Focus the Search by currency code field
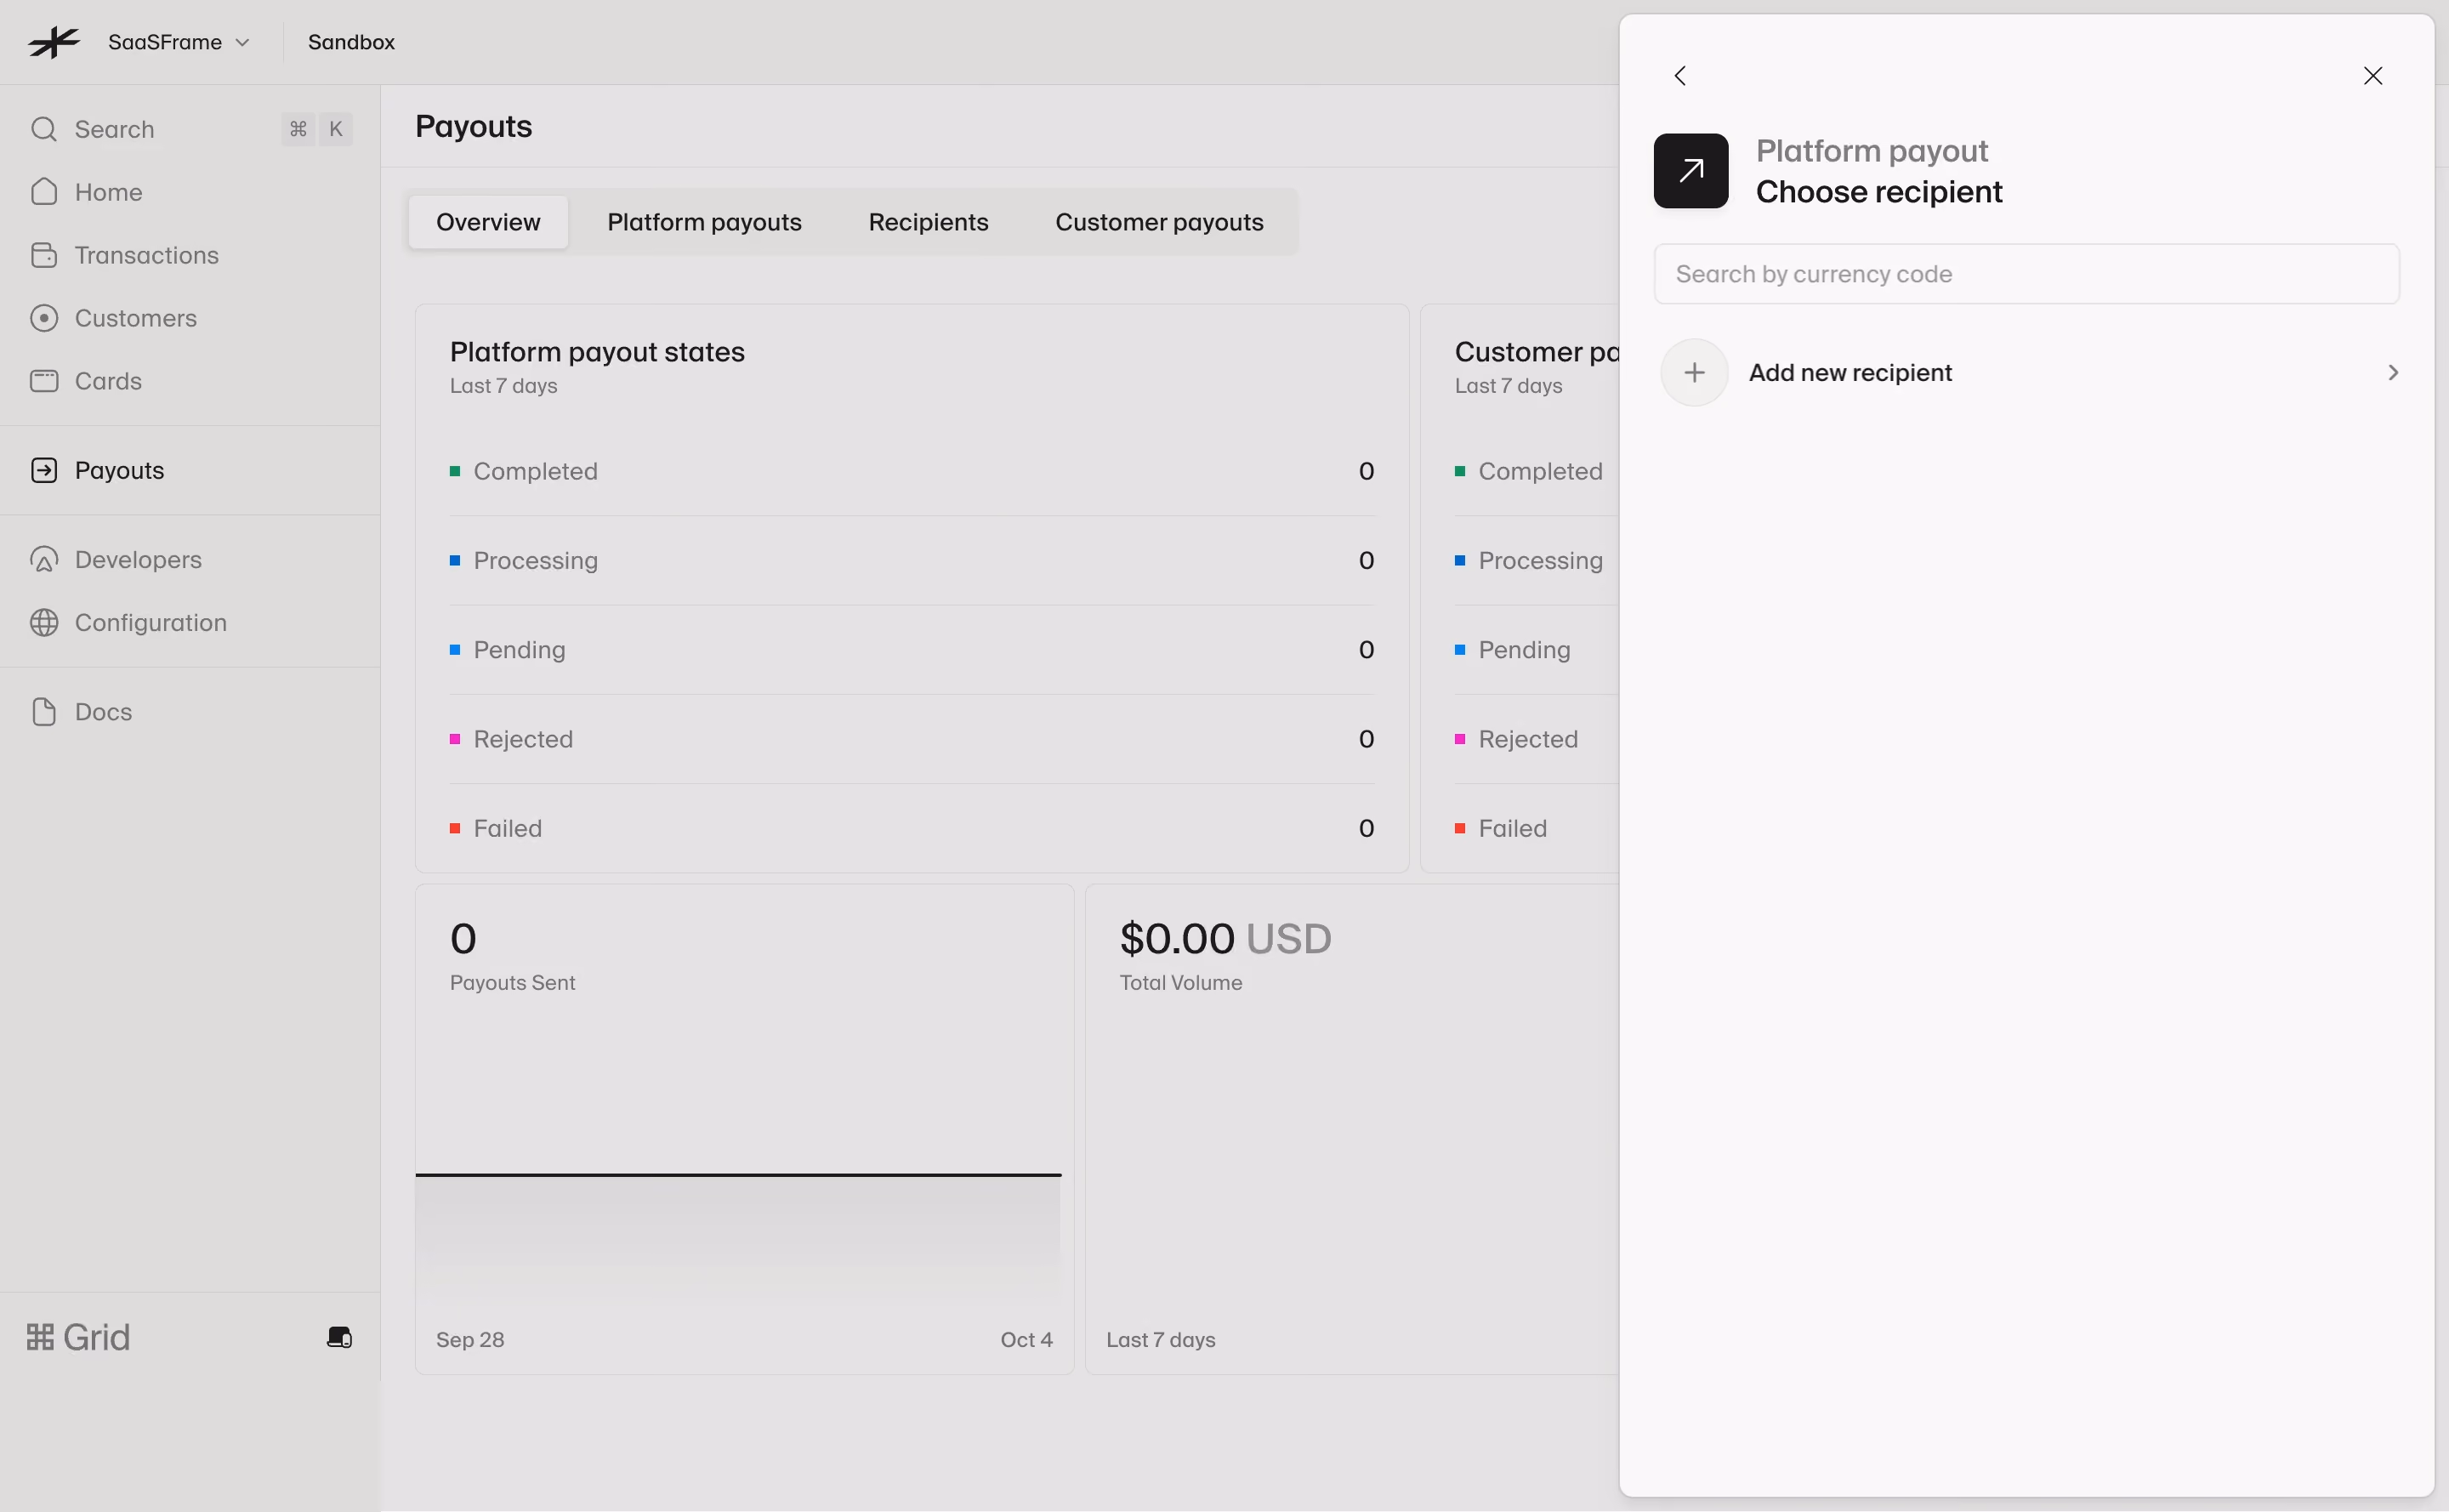Image resolution: width=2449 pixels, height=1512 pixels. click(x=2027, y=274)
